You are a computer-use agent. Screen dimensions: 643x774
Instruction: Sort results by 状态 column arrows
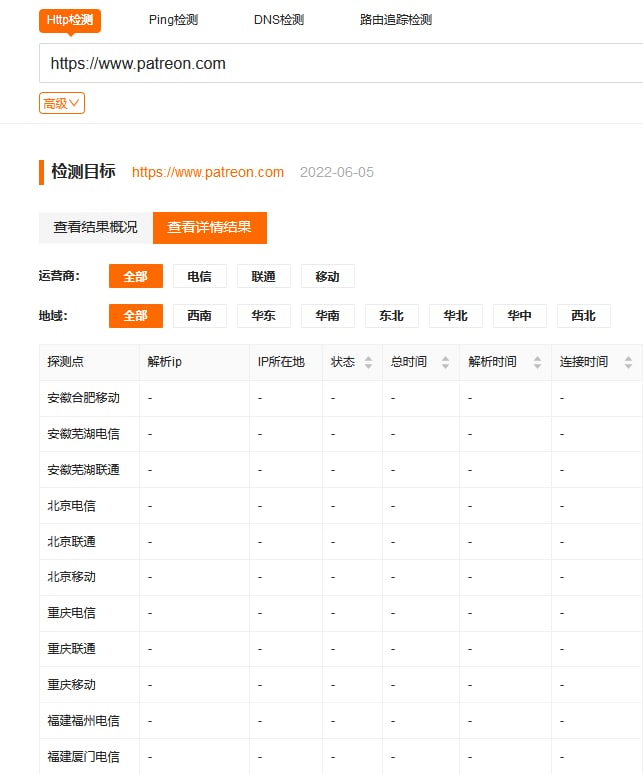tap(368, 362)
